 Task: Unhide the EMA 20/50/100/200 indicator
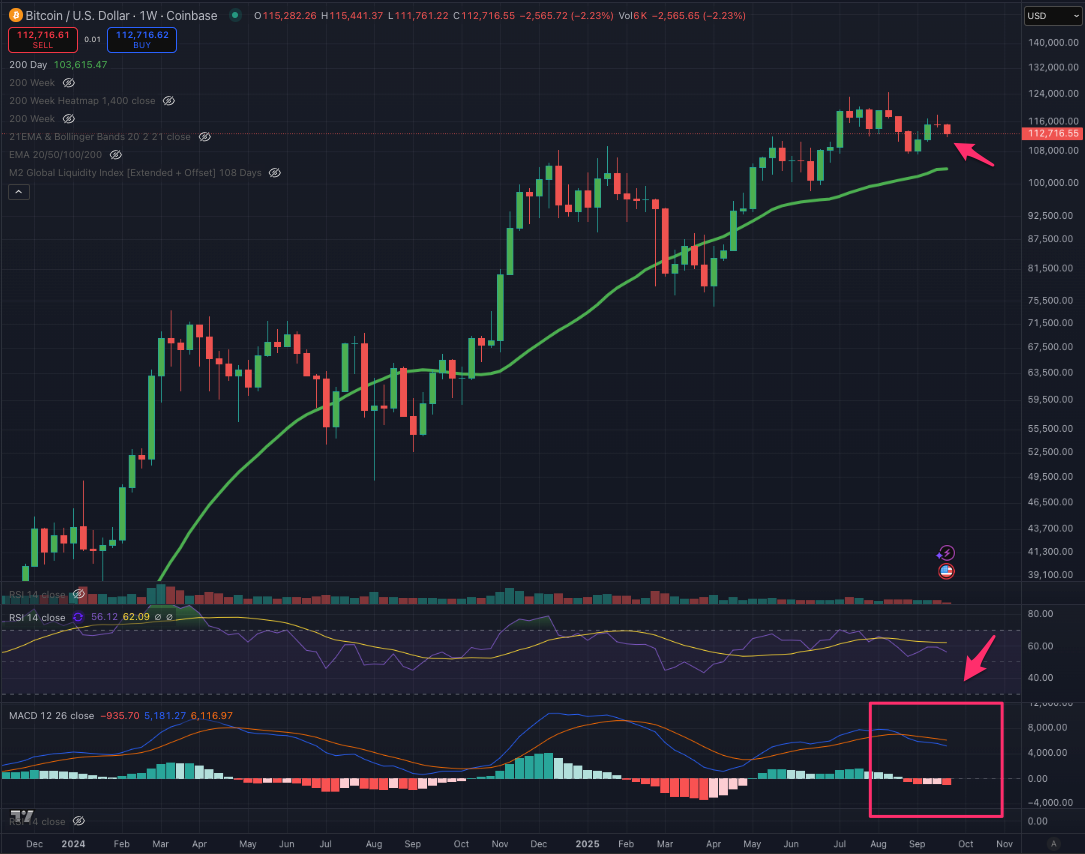(x=116, y=154)
